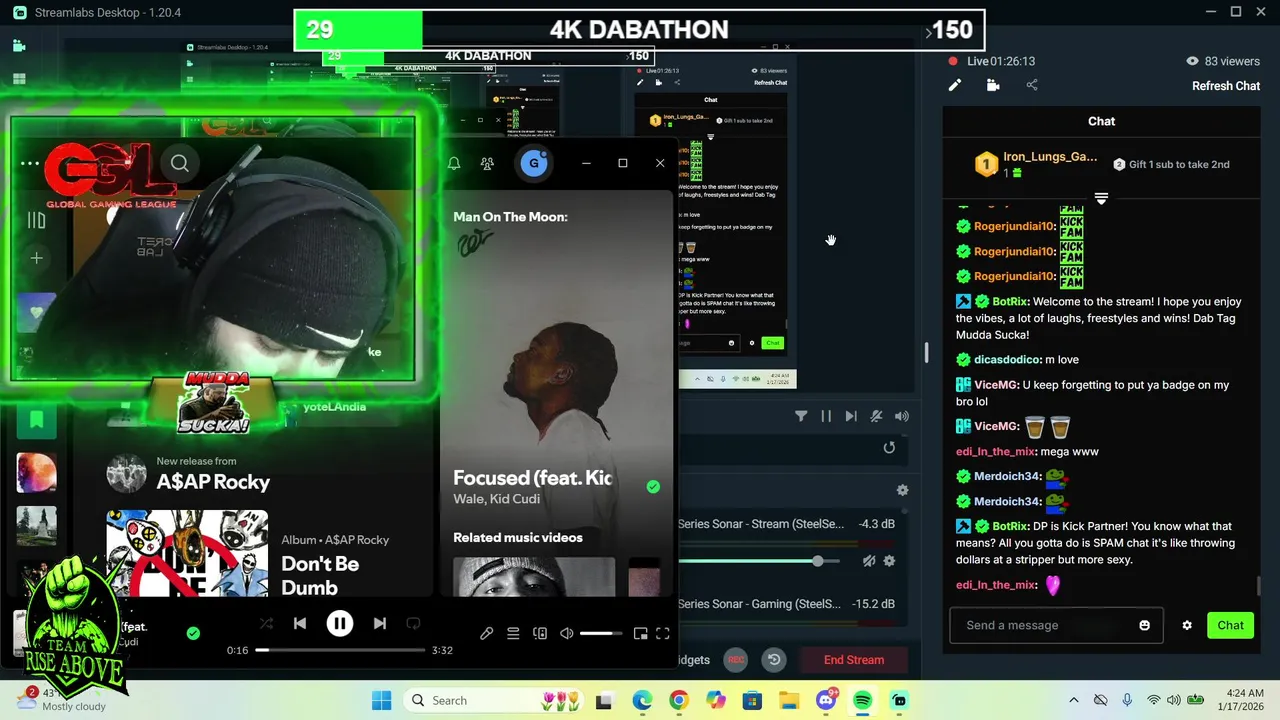
Task: Click the filter funnel icon
Action: (801, 416)
